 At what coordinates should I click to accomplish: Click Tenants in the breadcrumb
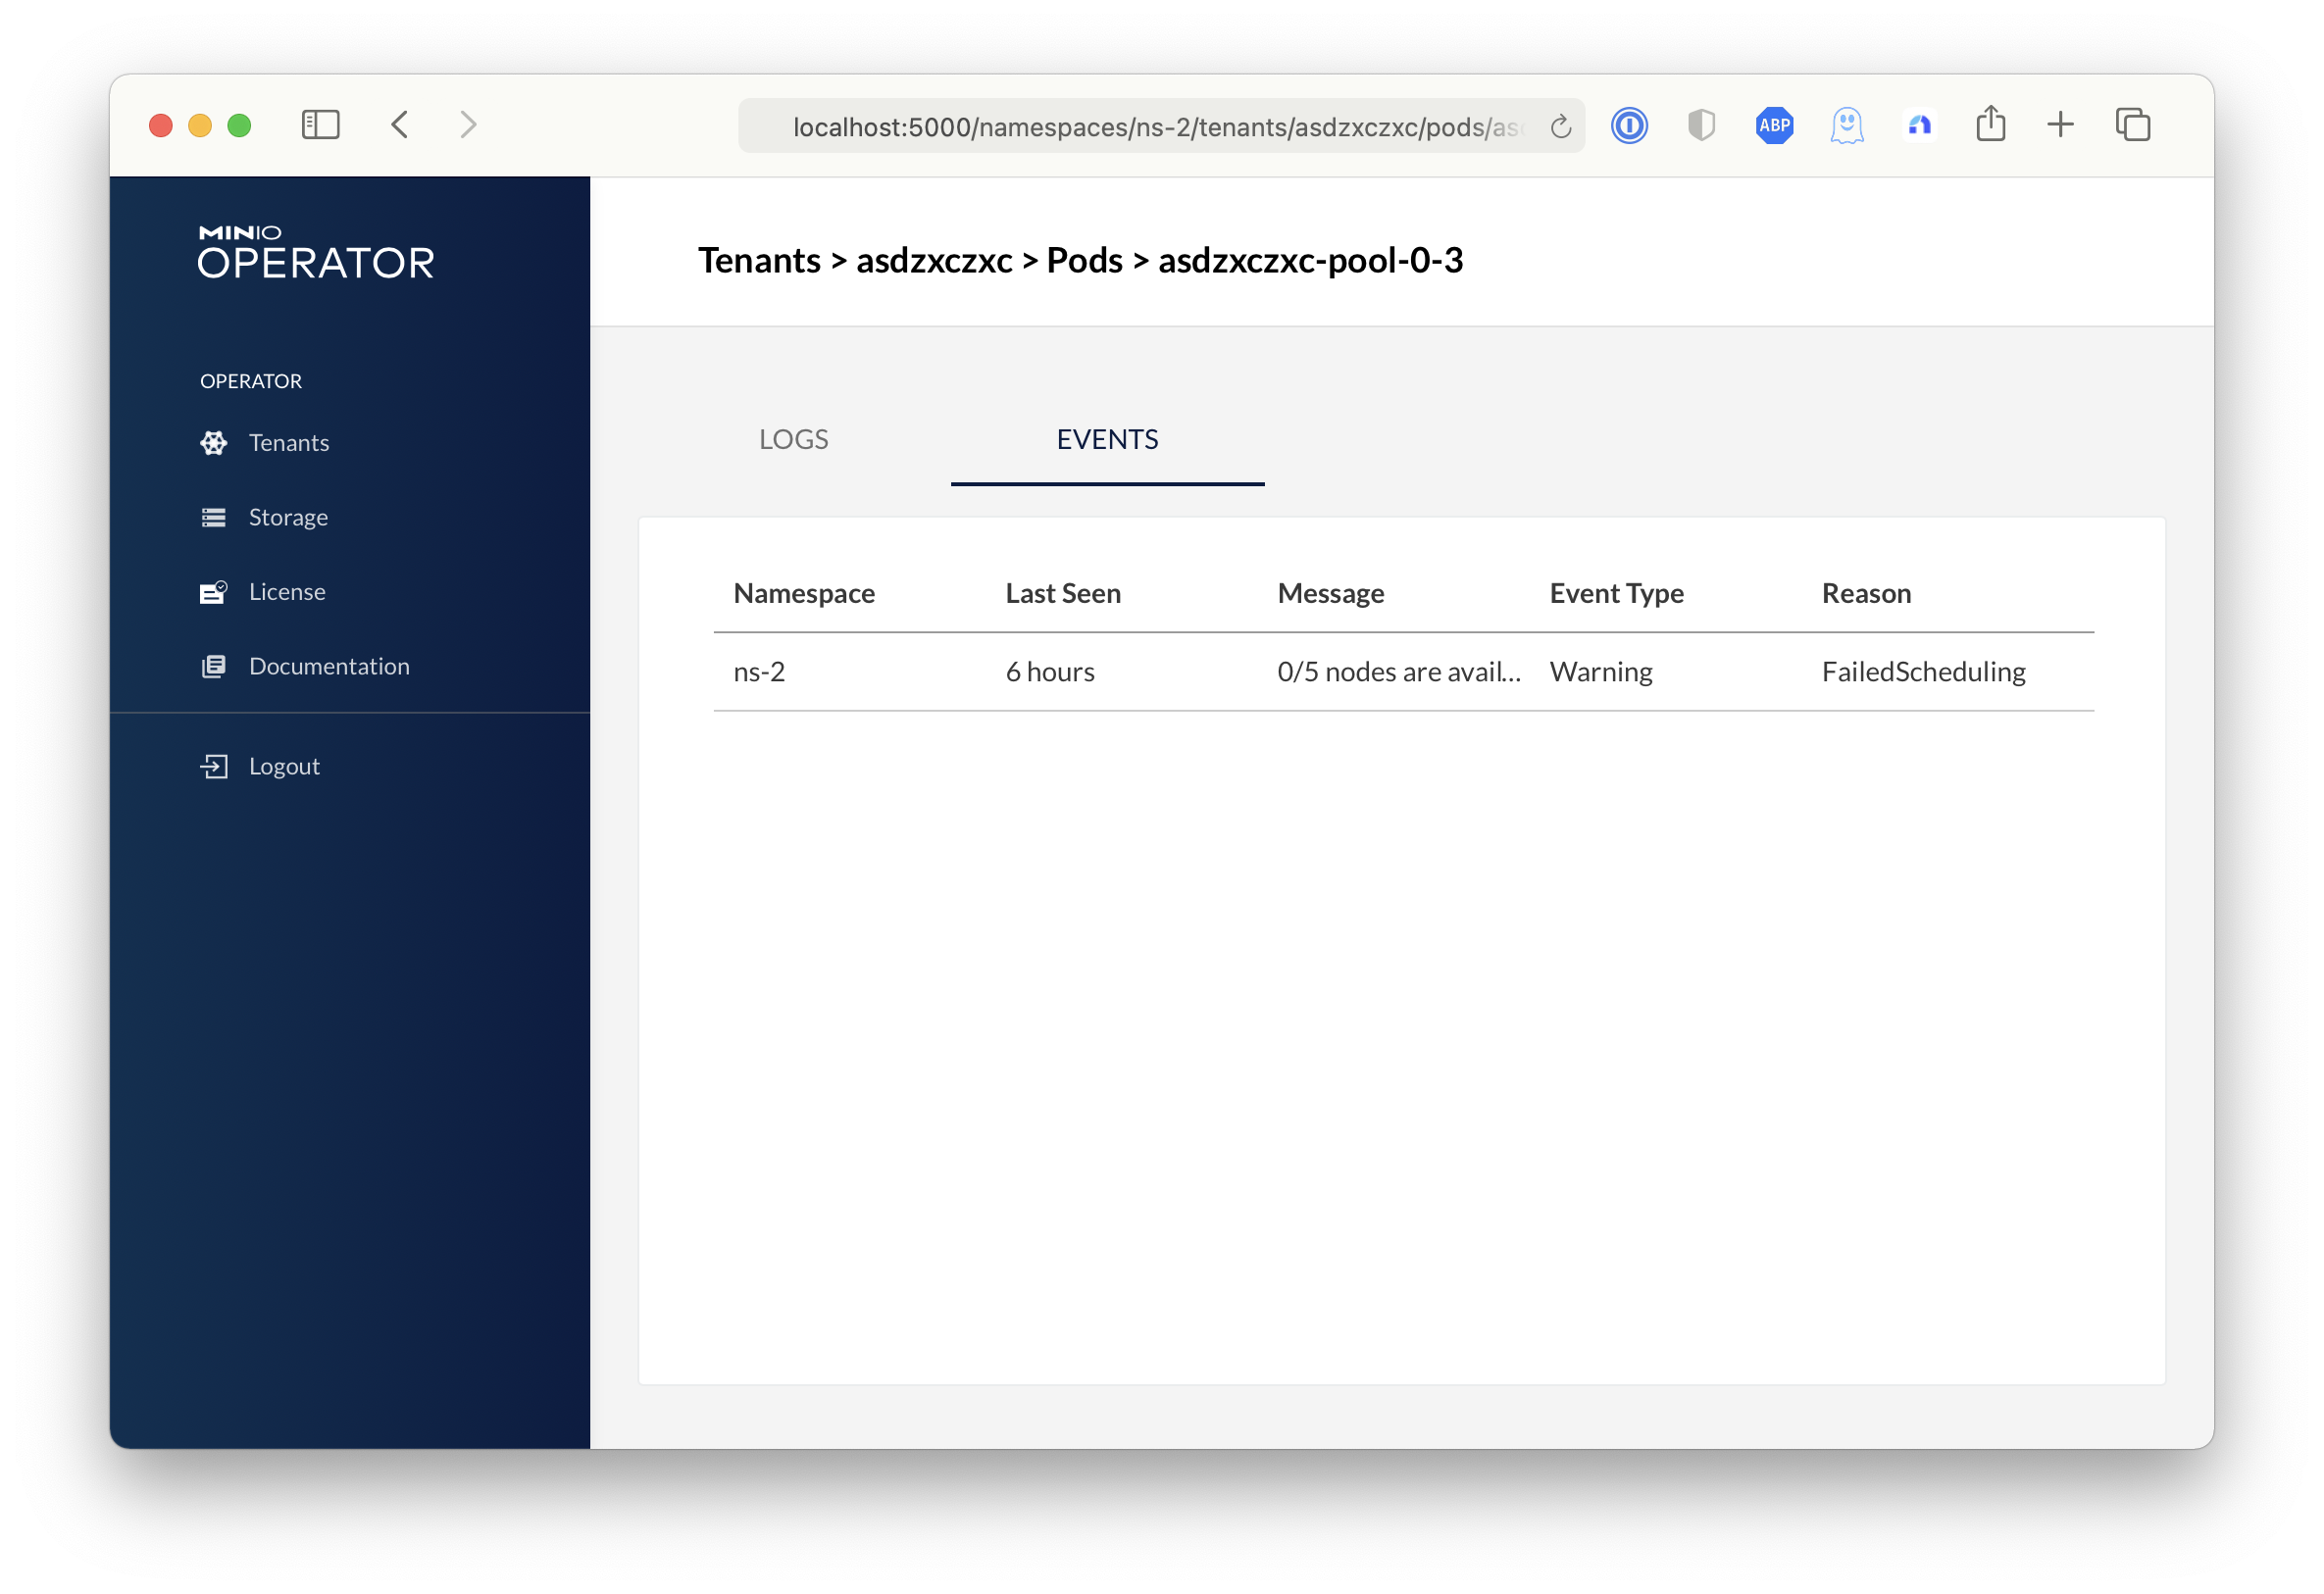coord(759,260)
